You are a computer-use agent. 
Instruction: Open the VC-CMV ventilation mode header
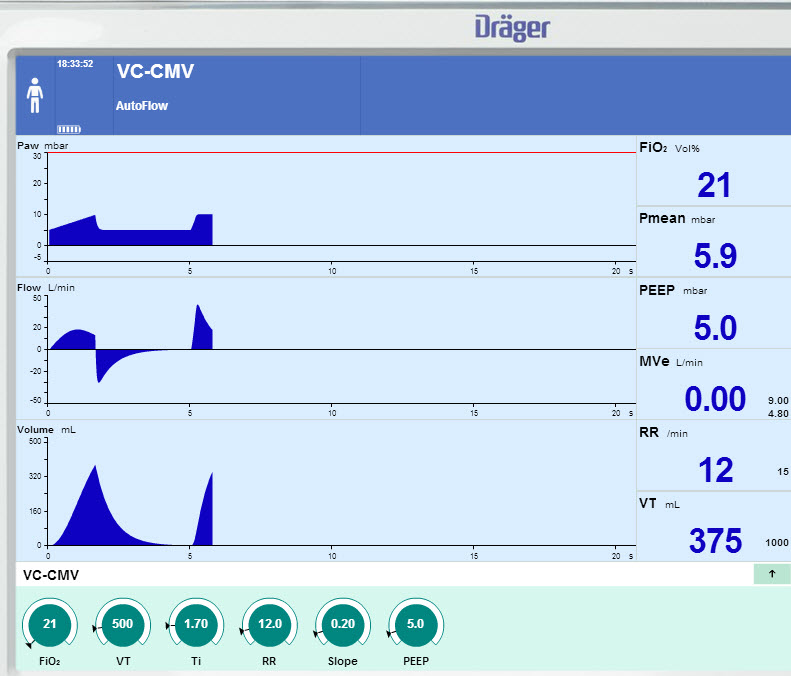155,71
